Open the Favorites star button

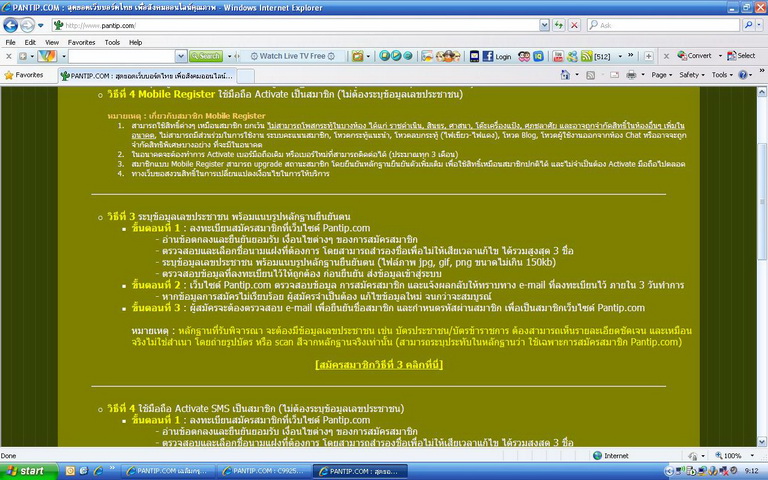(24, 75)
